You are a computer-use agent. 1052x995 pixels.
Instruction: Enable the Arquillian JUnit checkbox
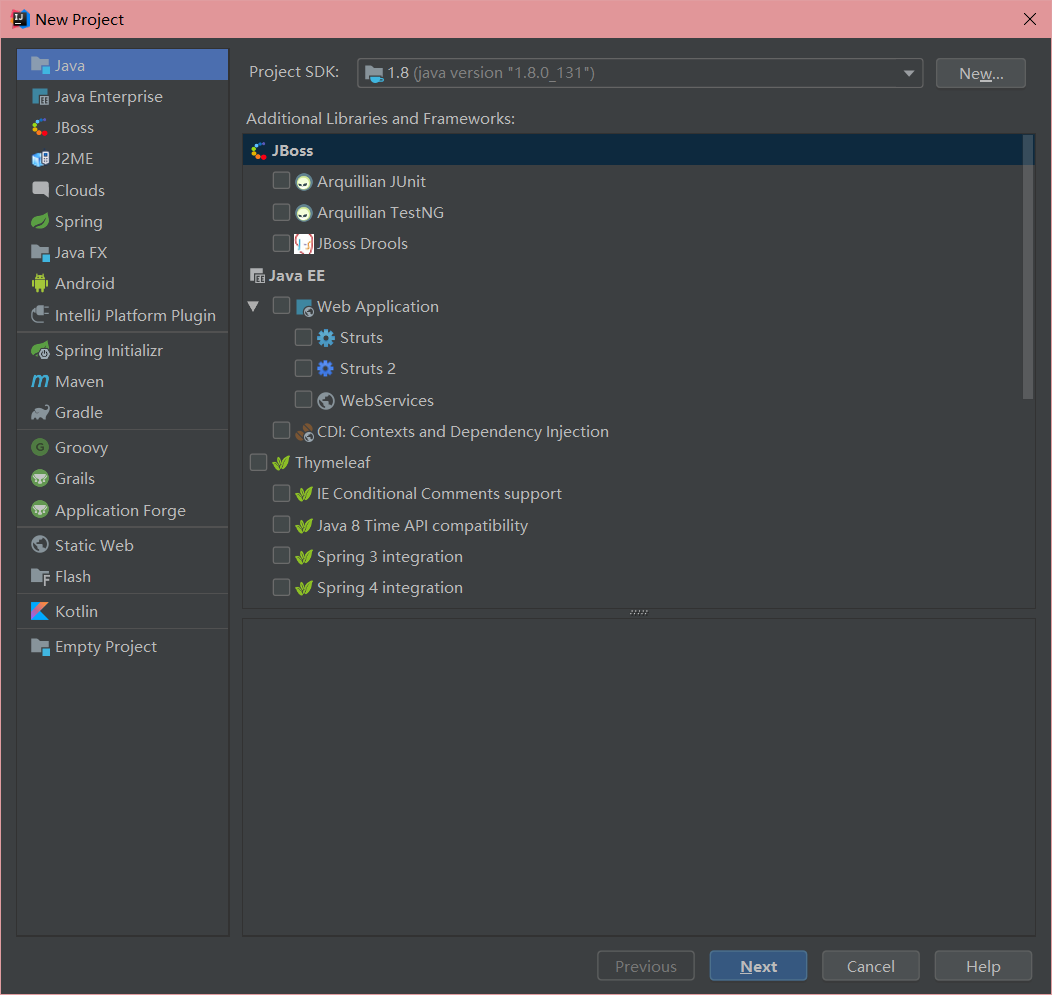(281, 180)
